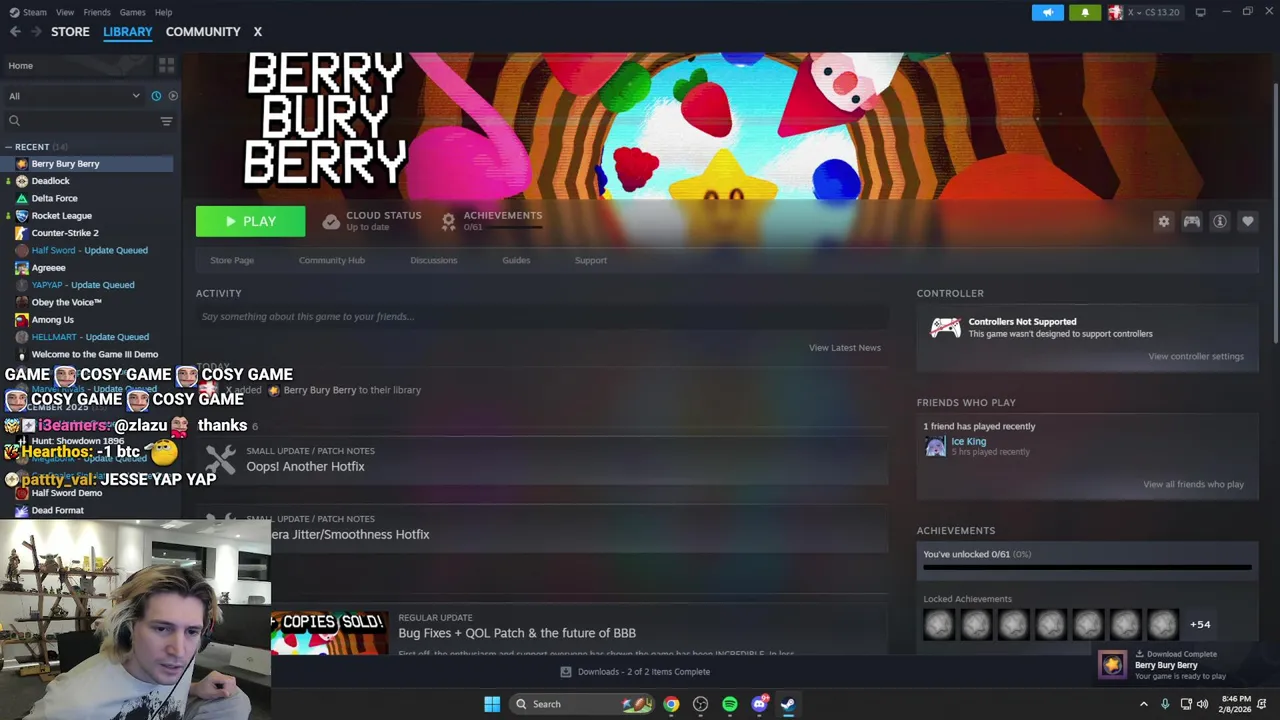Viewport: 1280px width, 720px height.
Task: Open the Achievements 0/61 summary
Action: click(492, 221)
